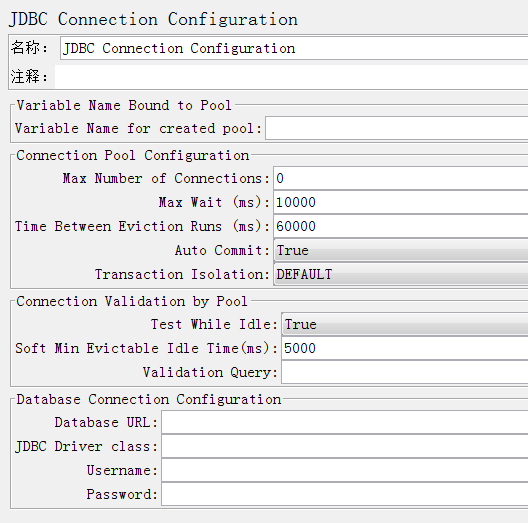Click the Max Wait (ms) input box
528x523 pixels.
(x=401, y=202)
